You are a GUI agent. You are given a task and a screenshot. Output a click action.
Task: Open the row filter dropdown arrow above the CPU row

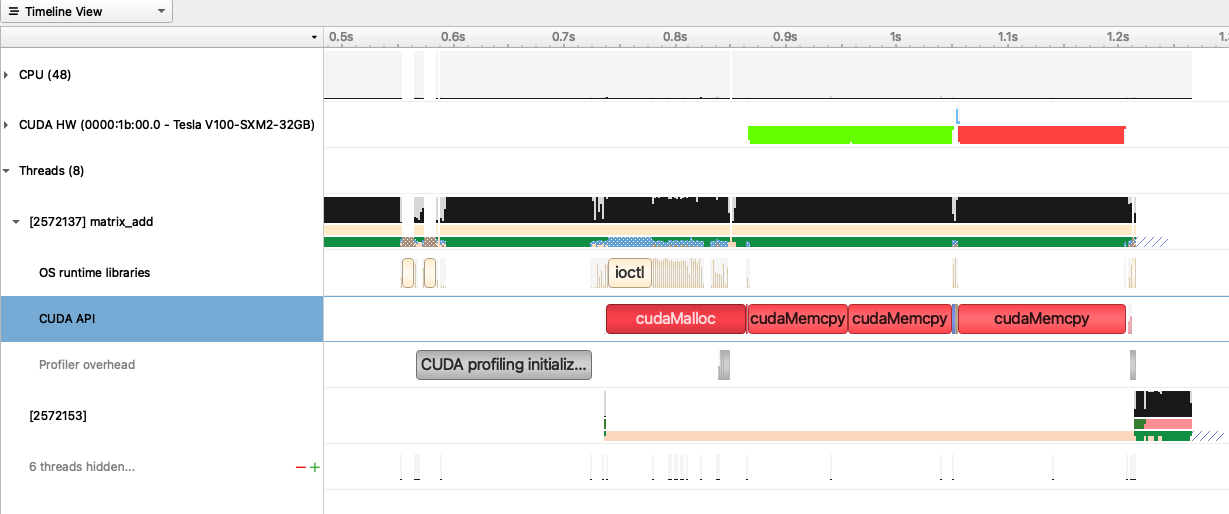click(x=315, y=37)
